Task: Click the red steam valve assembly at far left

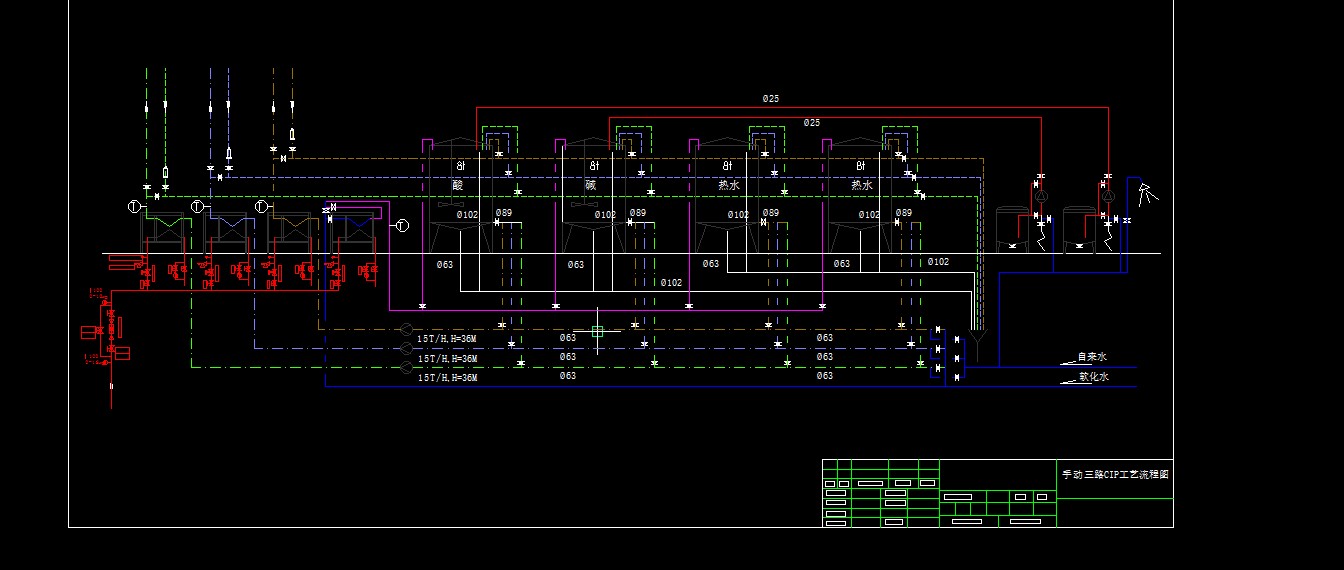Action: coord(106,328)
